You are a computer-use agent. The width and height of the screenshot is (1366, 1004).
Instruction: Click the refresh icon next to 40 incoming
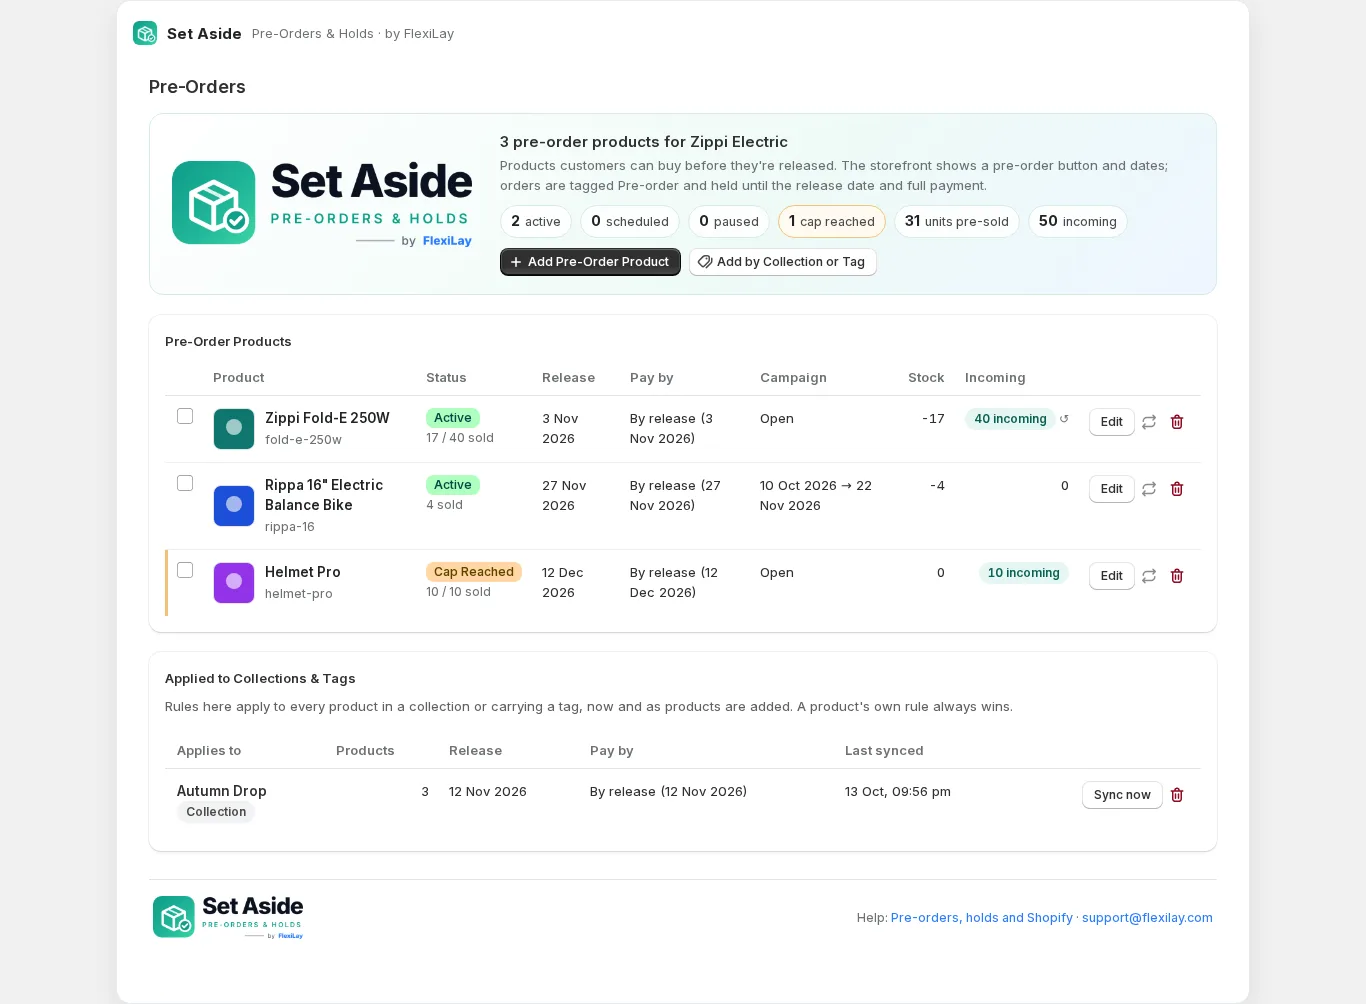click(1064, 419)
